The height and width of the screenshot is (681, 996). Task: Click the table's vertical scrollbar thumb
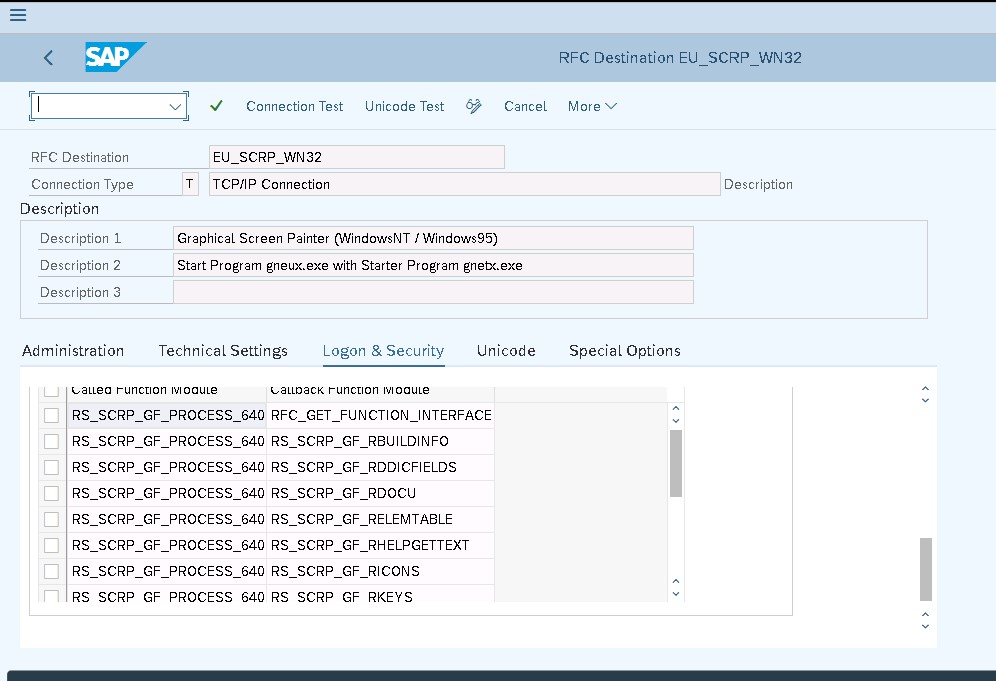(x=676, y=464)
